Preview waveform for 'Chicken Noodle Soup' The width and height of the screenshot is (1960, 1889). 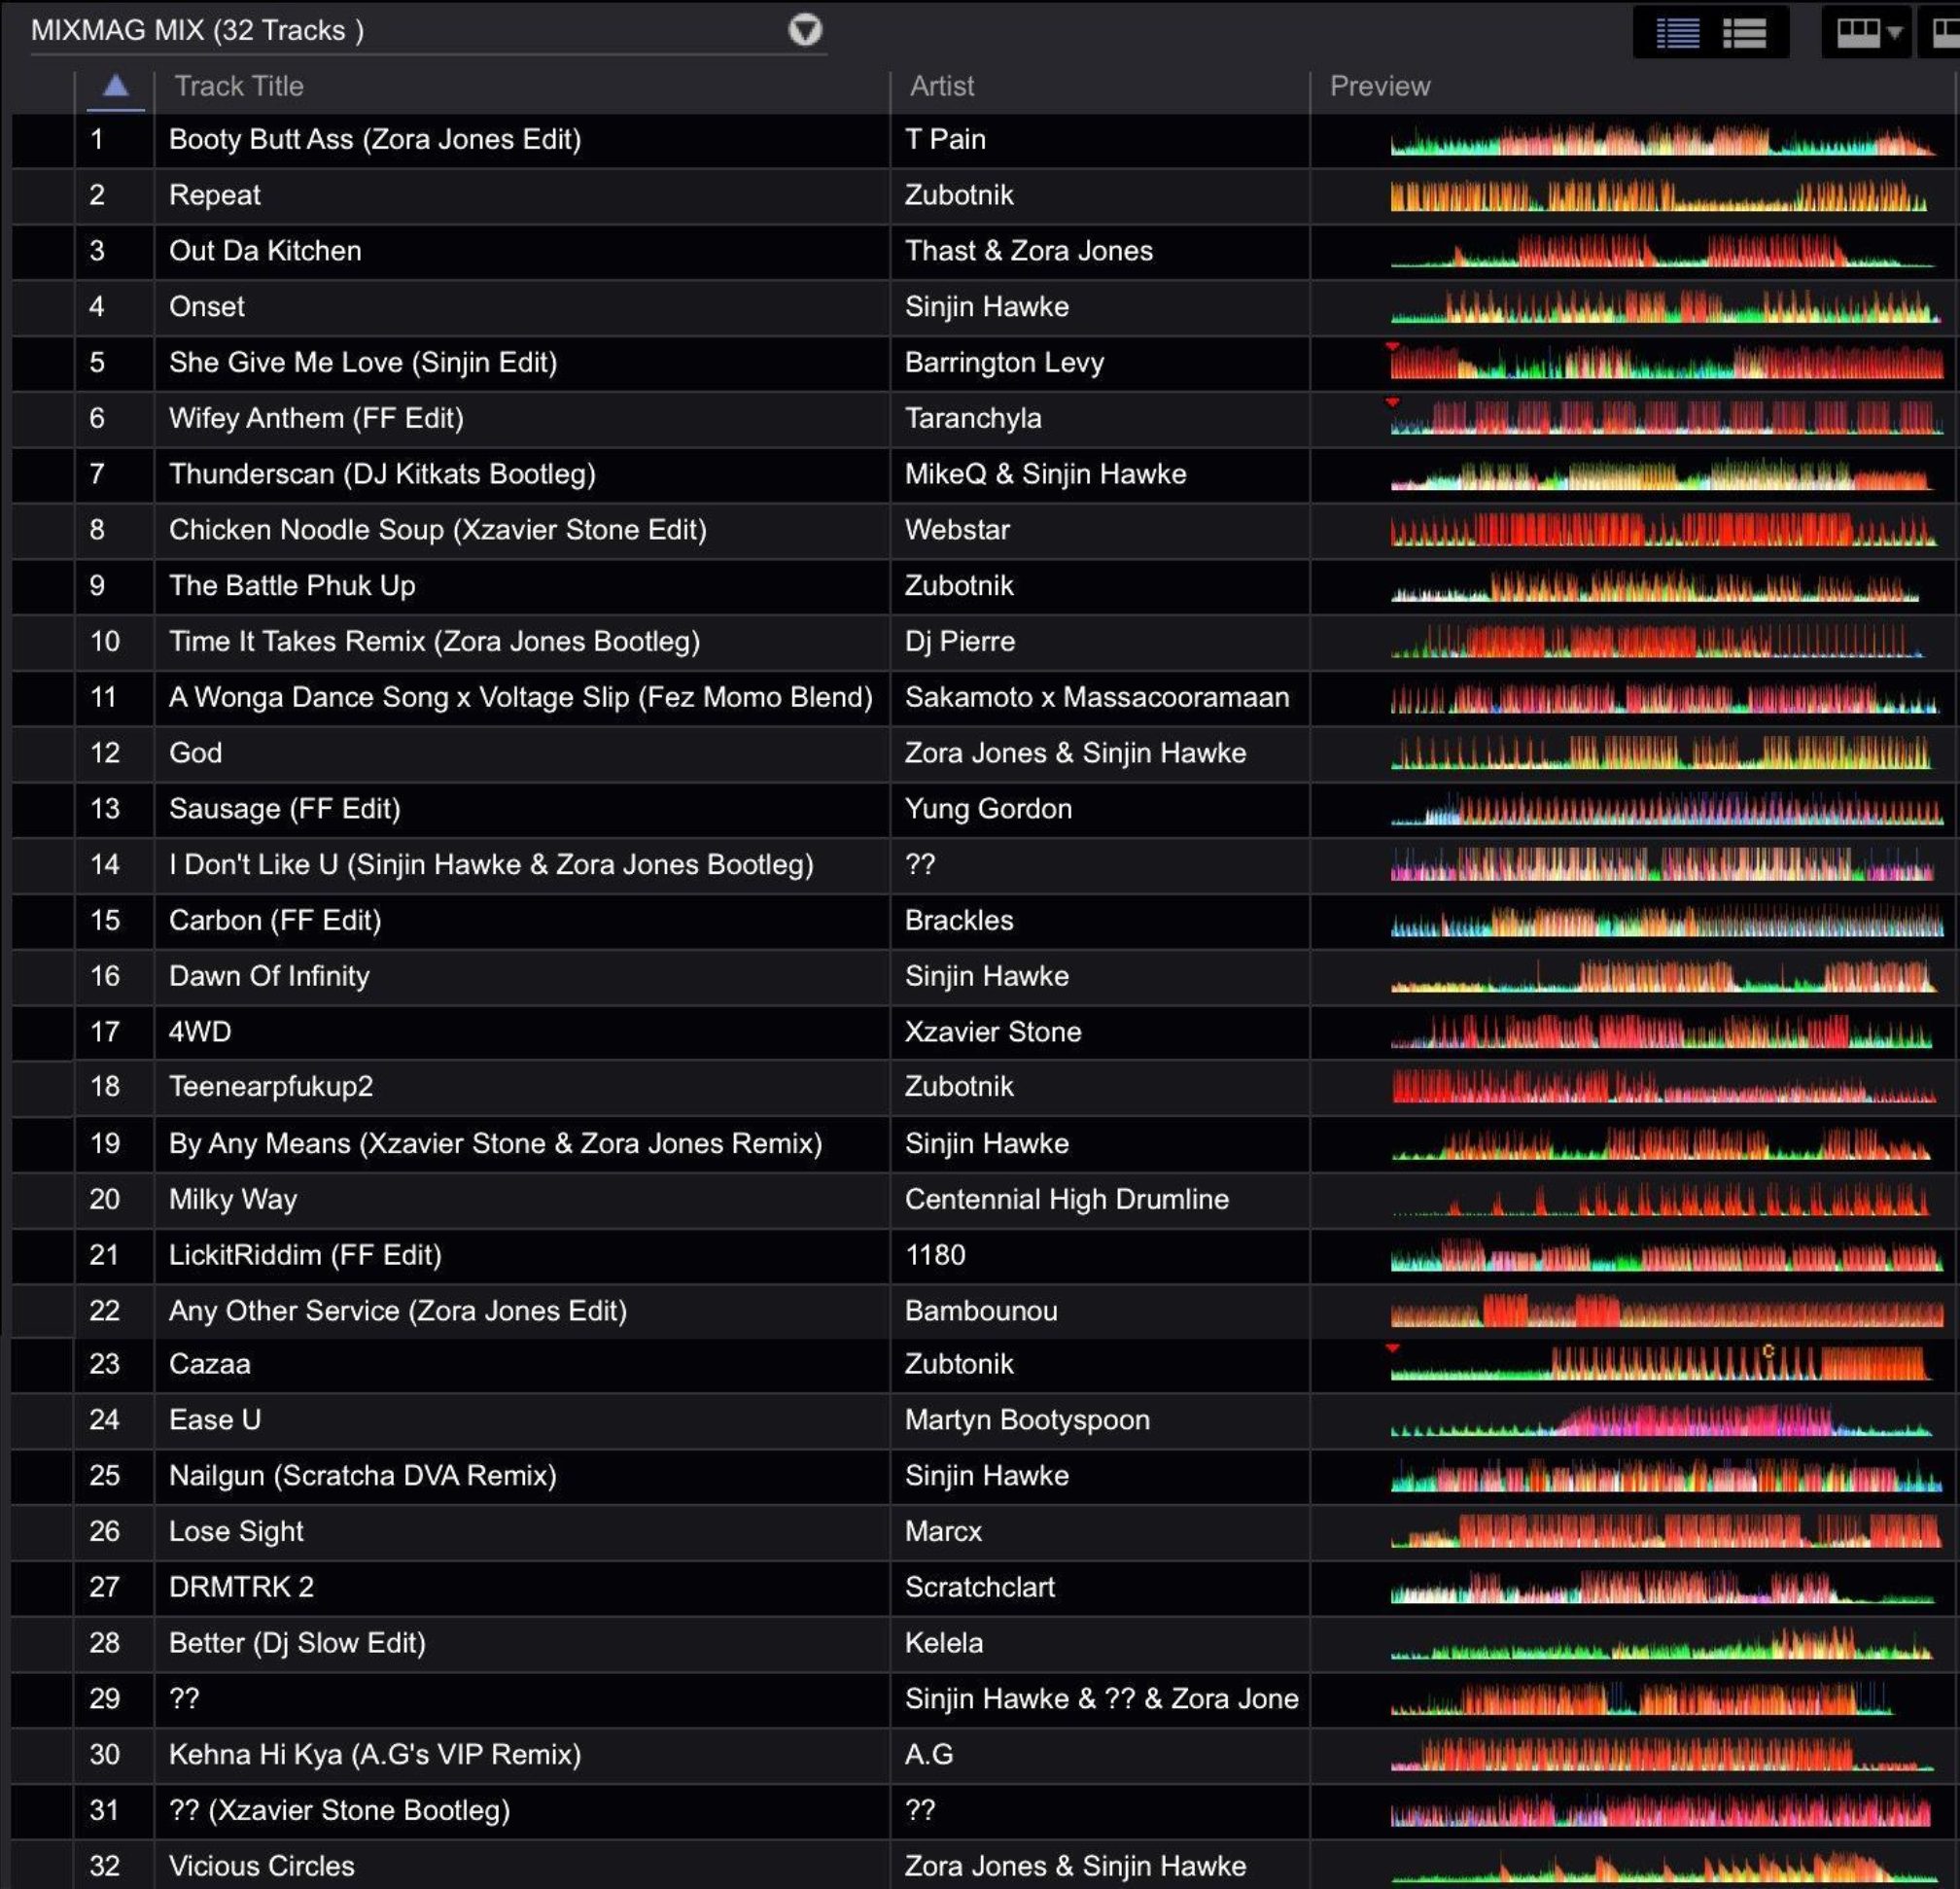coord(1663,530)
